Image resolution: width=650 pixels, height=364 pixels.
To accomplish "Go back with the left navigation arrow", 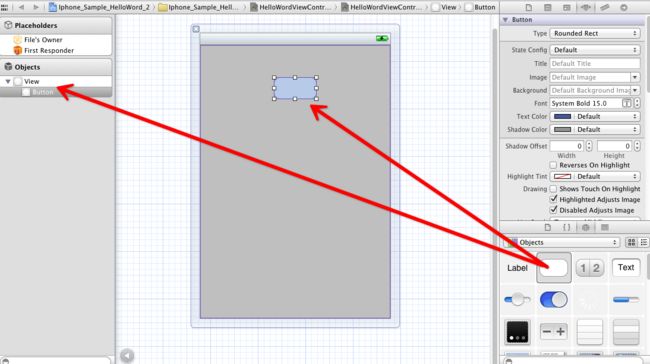I will 21,7.
